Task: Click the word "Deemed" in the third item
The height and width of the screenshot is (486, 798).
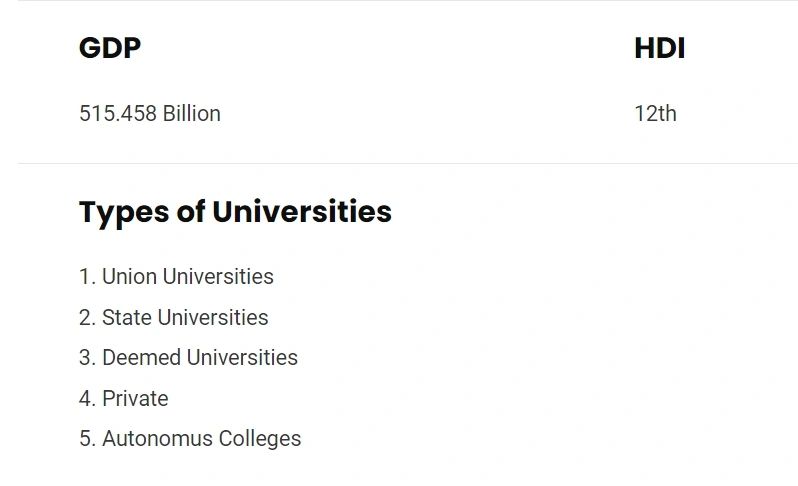Action: click(141, 358)
